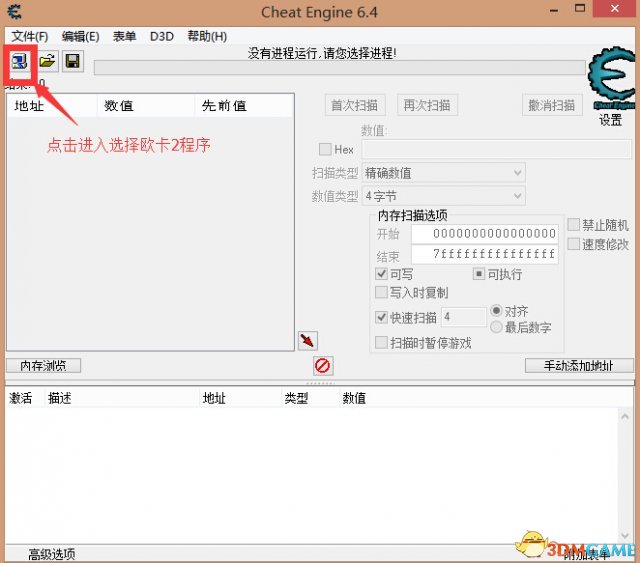Select the 最后数字 radio button
The image size is (640, 563).
pos(497,327)
